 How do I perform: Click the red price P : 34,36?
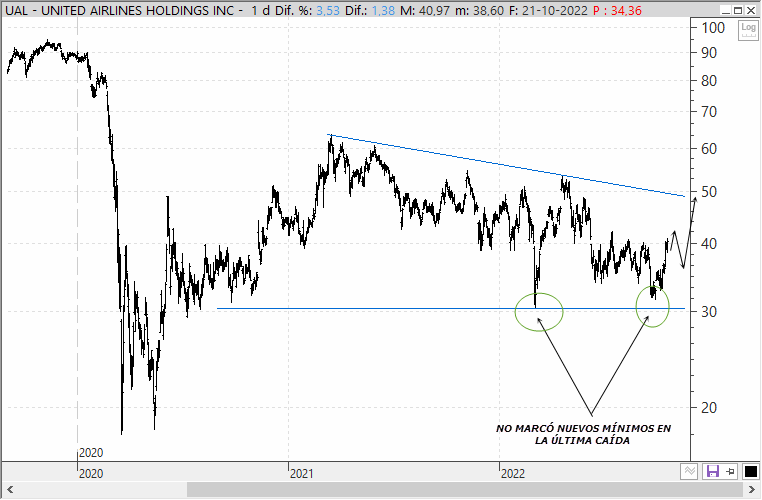point(618,10)
